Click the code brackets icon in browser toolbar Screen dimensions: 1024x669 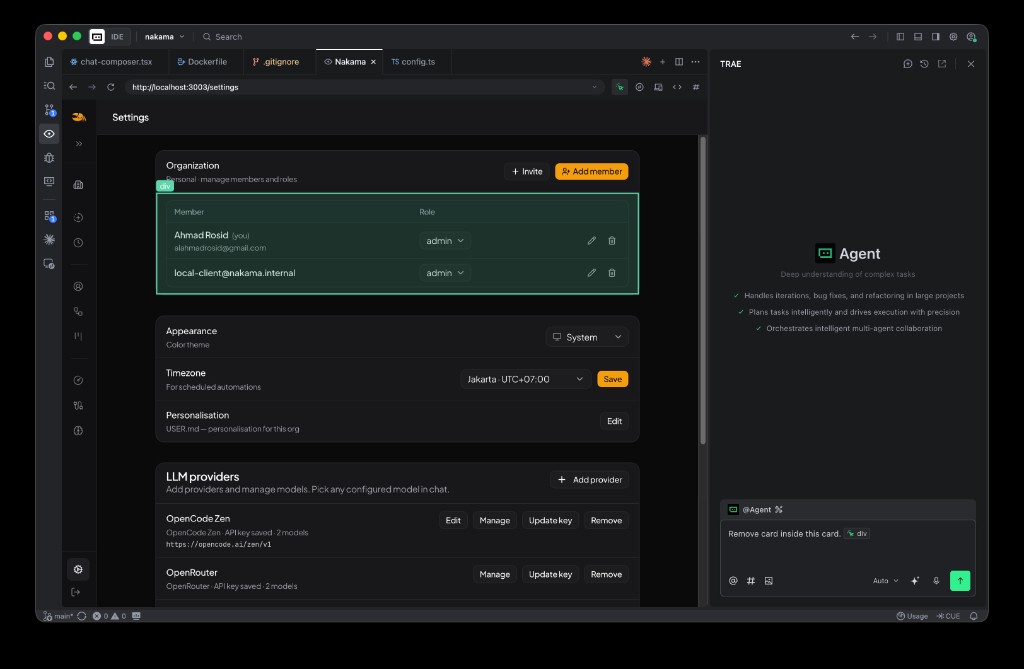click(x=677, y=87)
